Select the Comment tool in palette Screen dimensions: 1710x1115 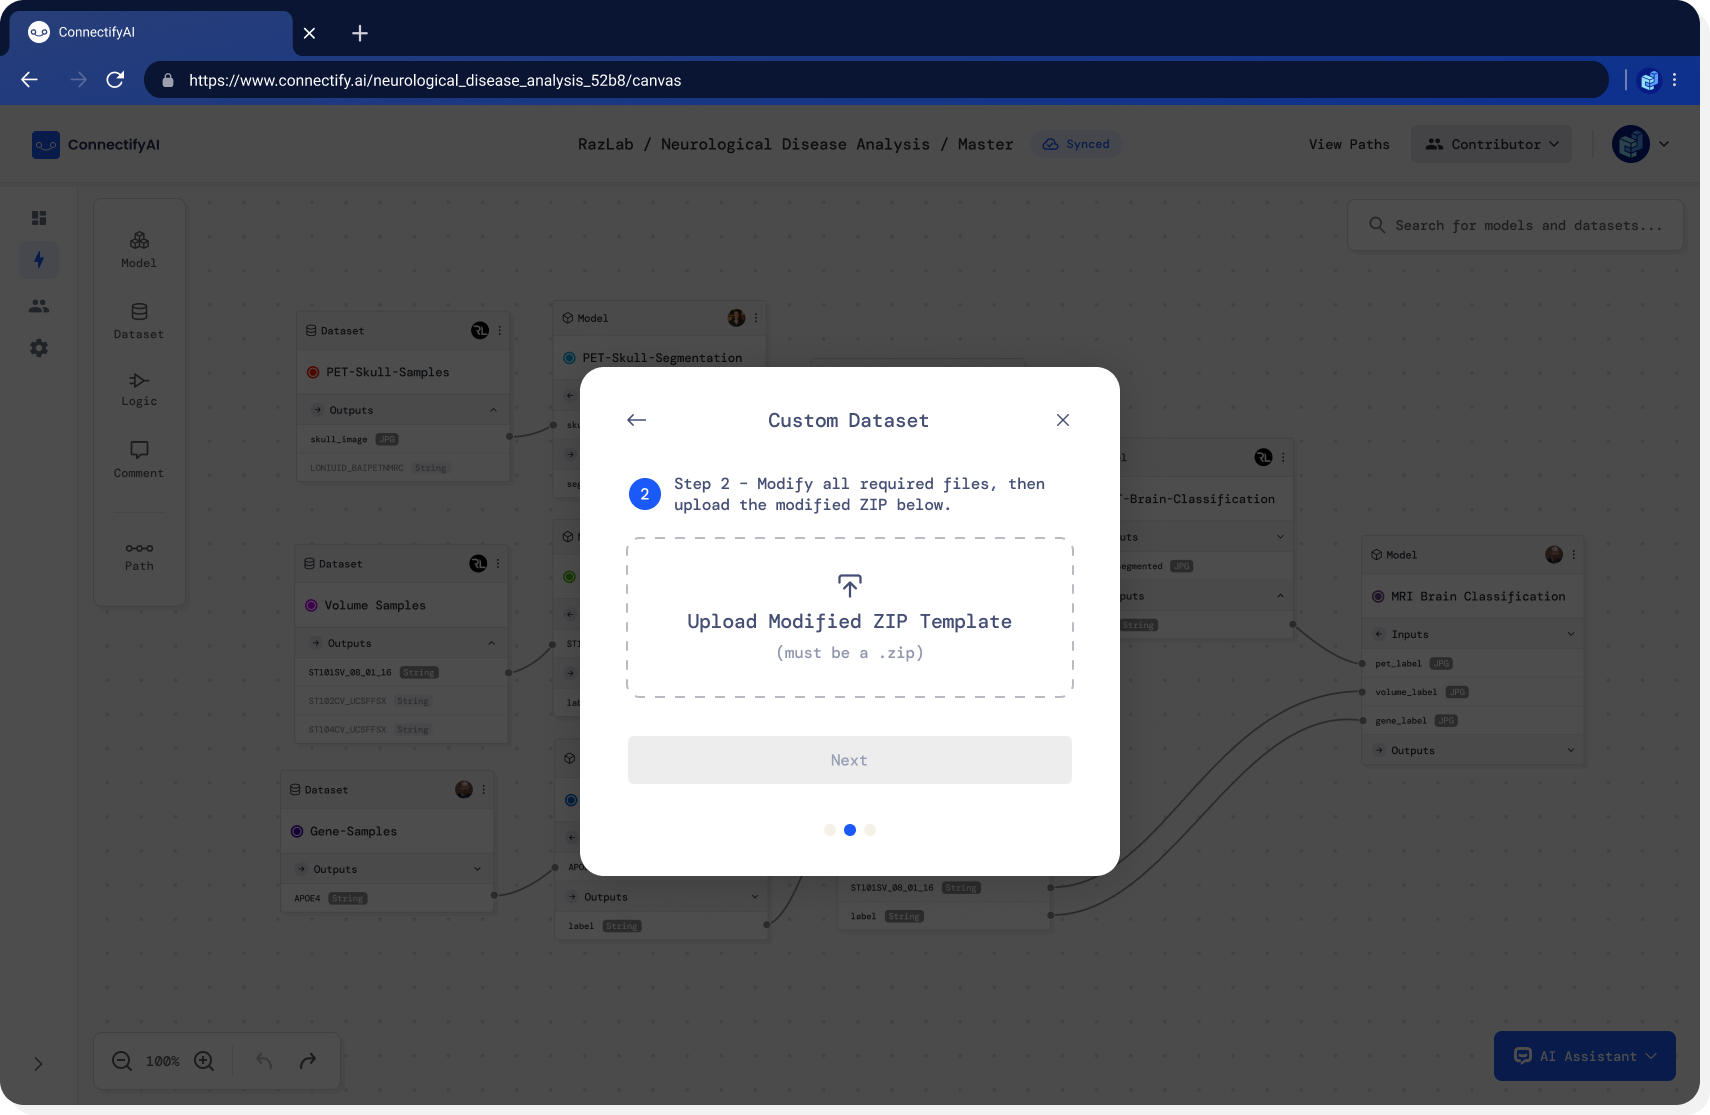click(139, 459)
